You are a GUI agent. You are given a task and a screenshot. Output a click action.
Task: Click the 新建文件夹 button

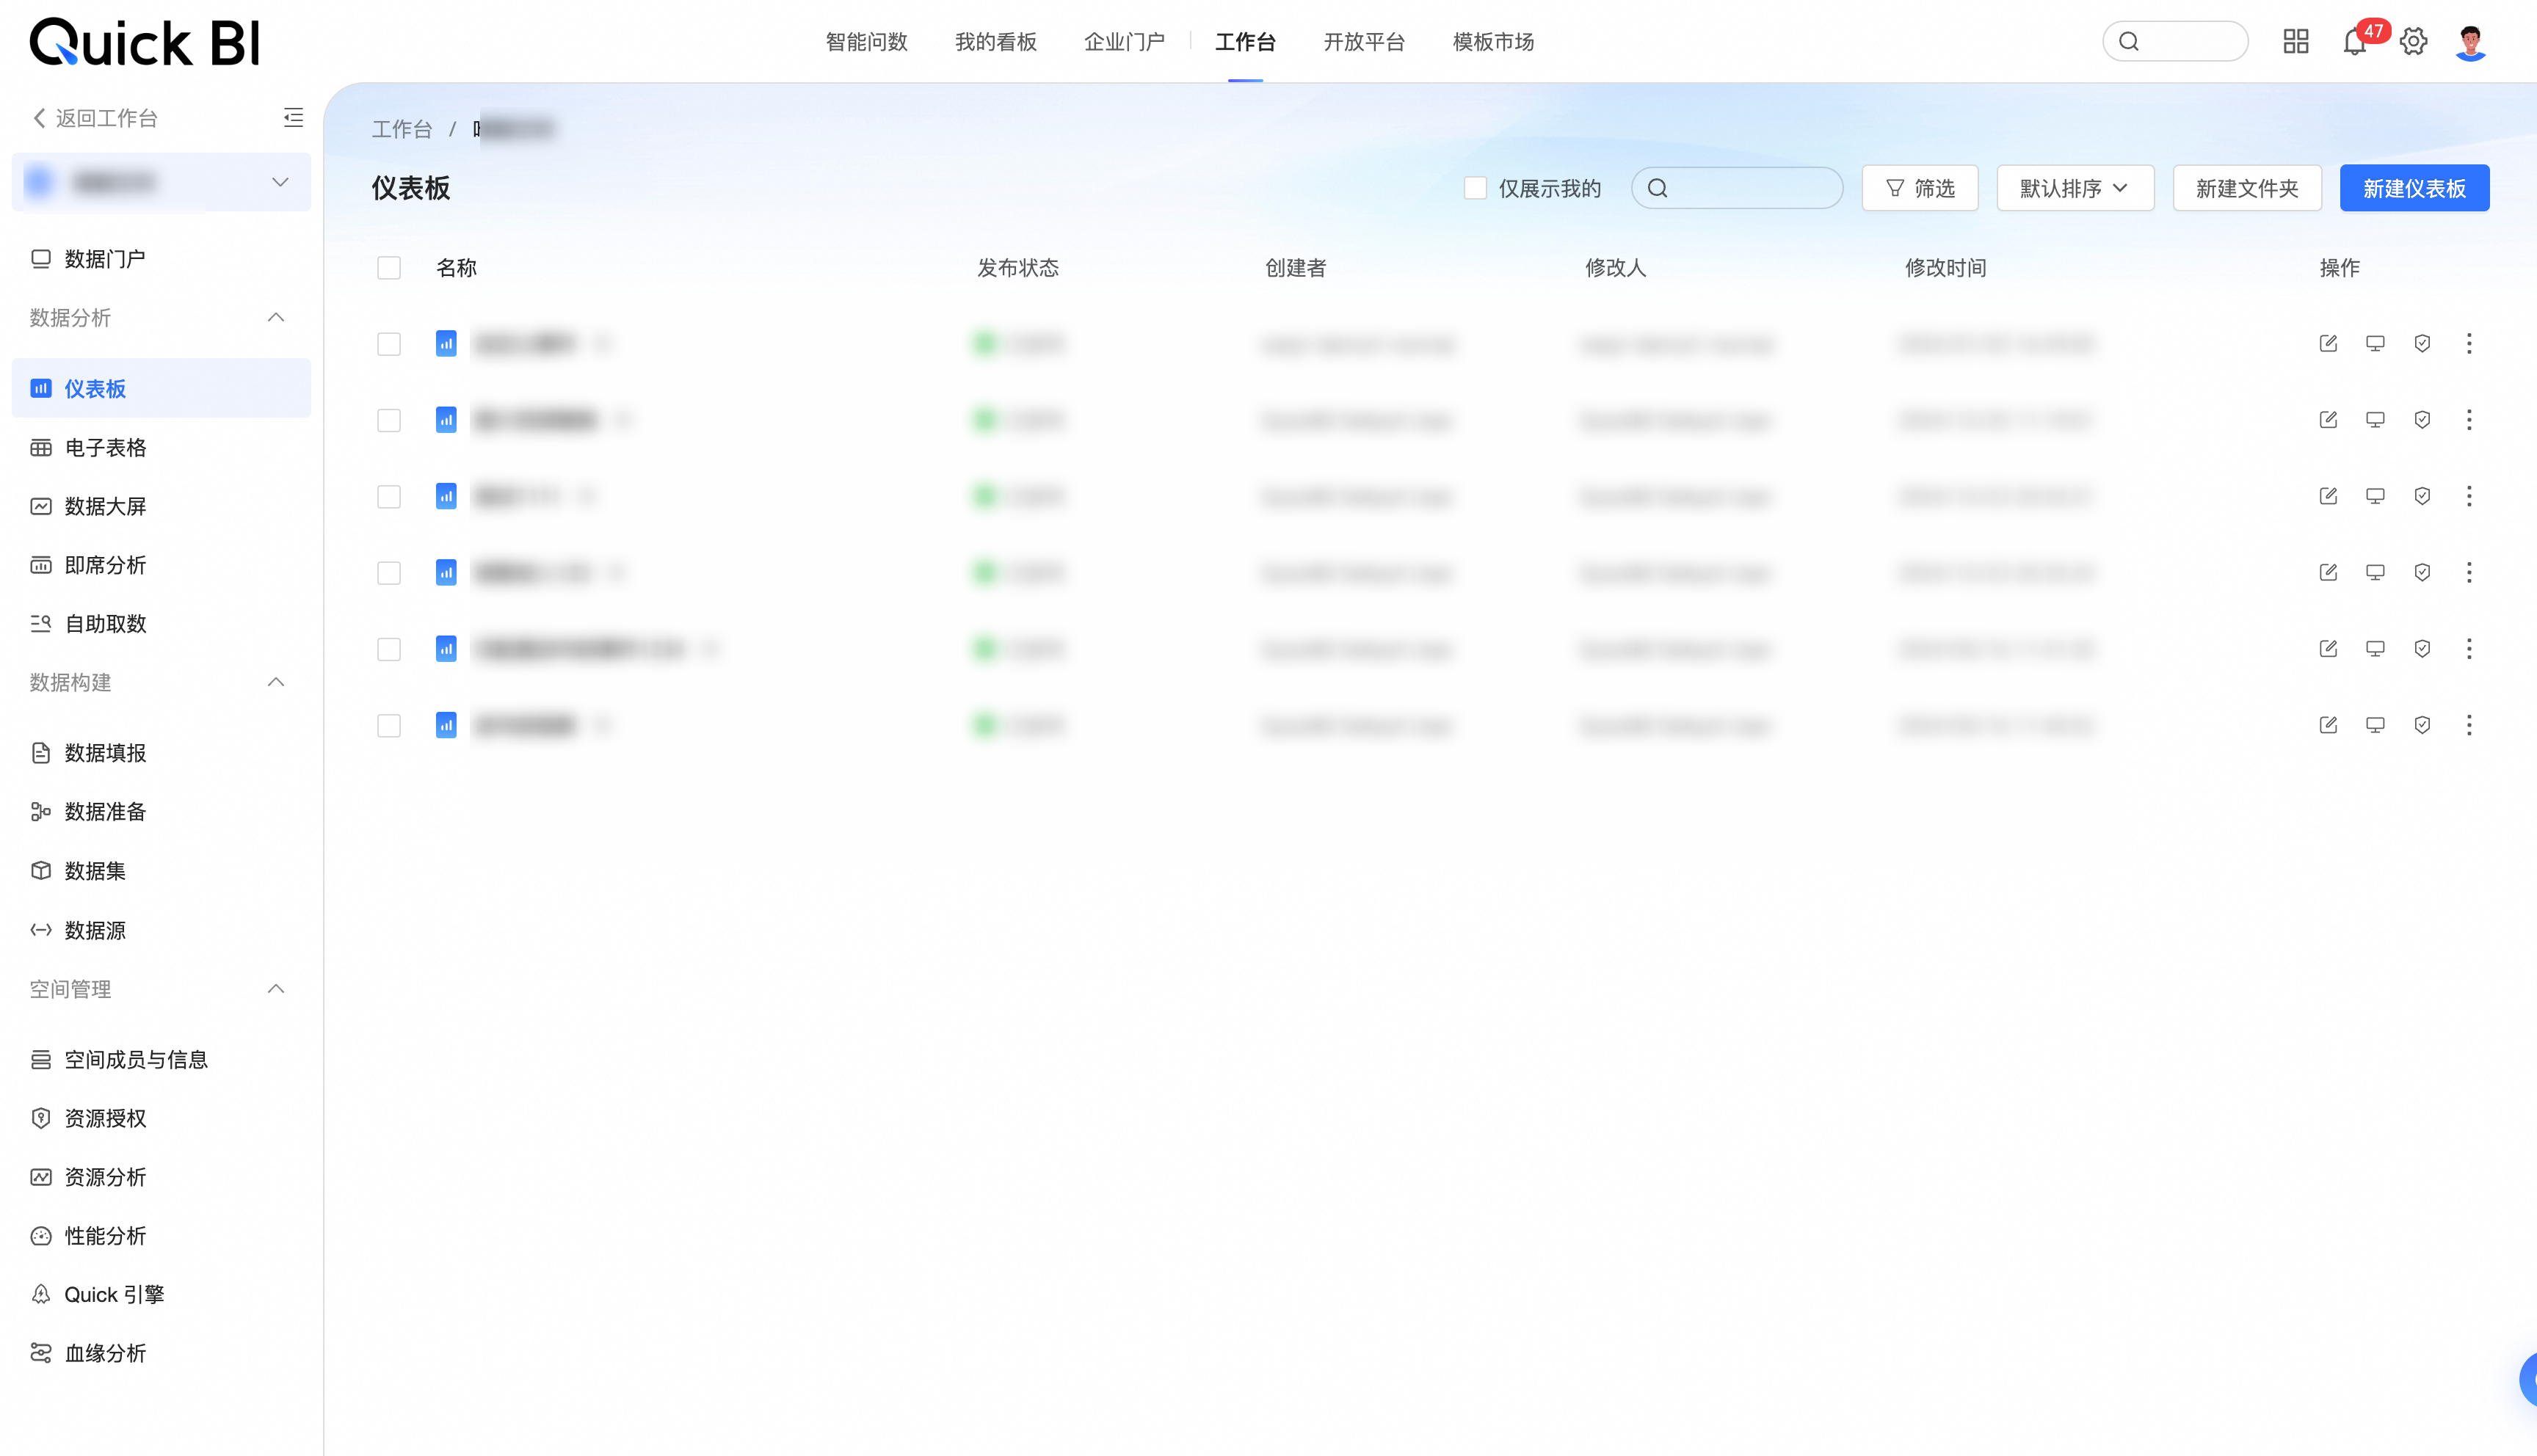coord(2246,188)
